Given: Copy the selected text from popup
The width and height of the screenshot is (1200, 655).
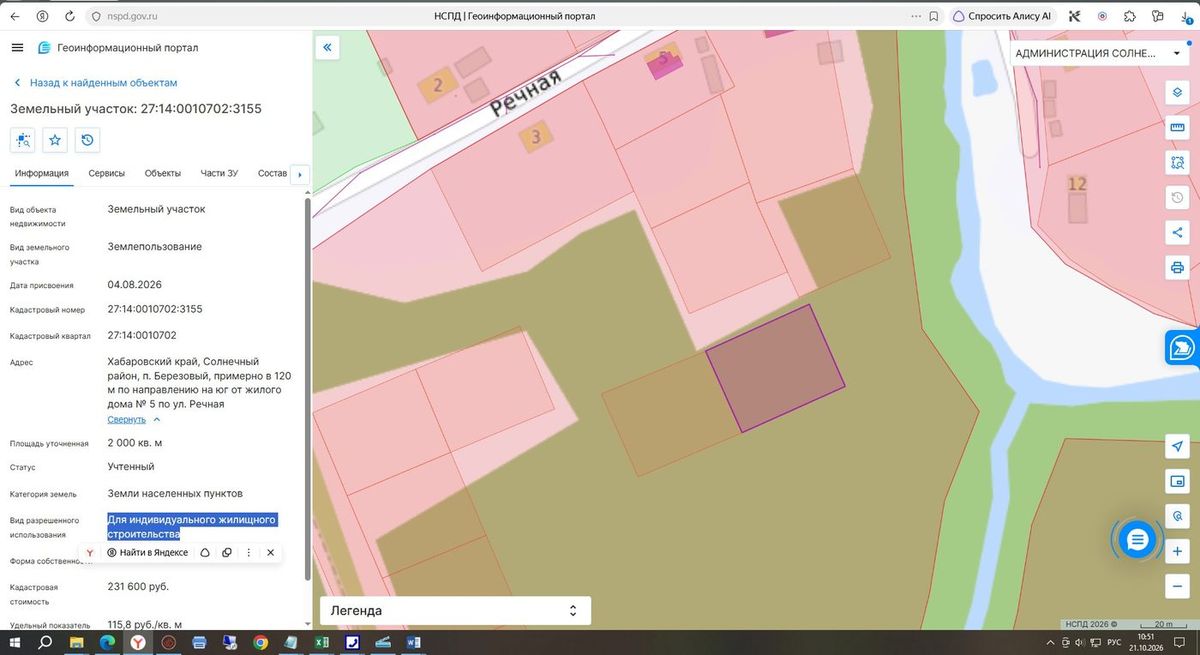Looking at the screenshot, I should [227, 552].
